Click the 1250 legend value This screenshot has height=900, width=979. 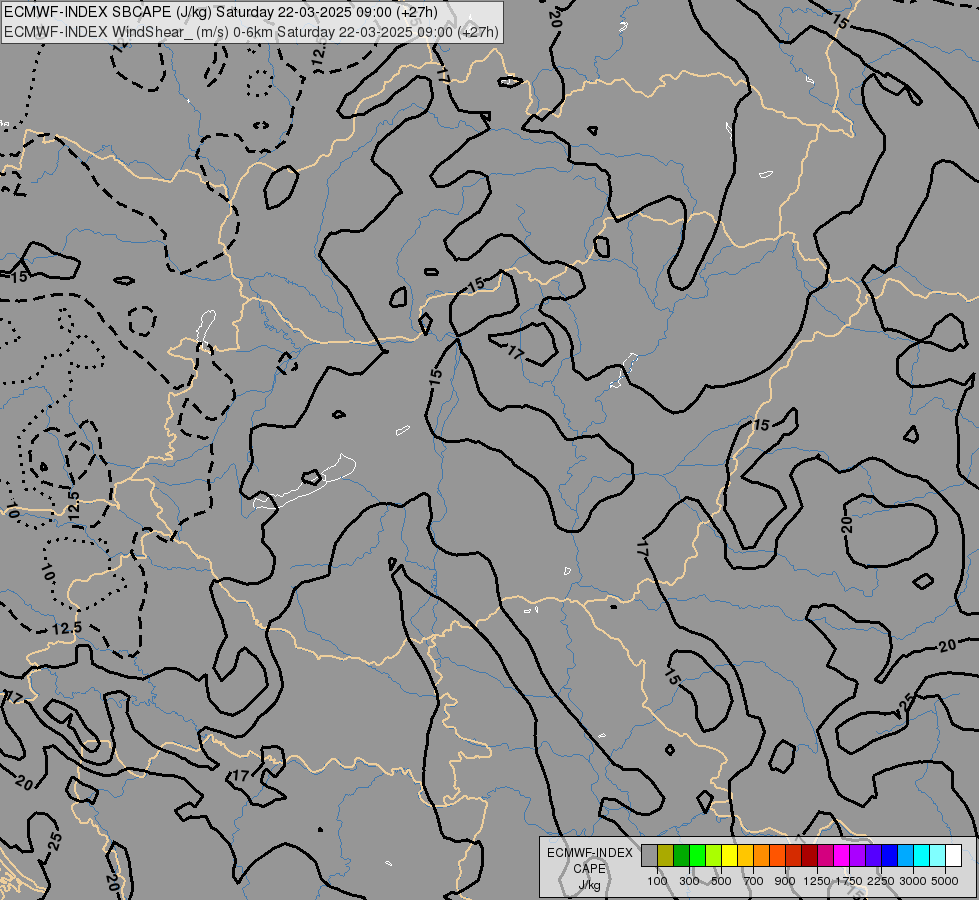click(x=817, y=881)
